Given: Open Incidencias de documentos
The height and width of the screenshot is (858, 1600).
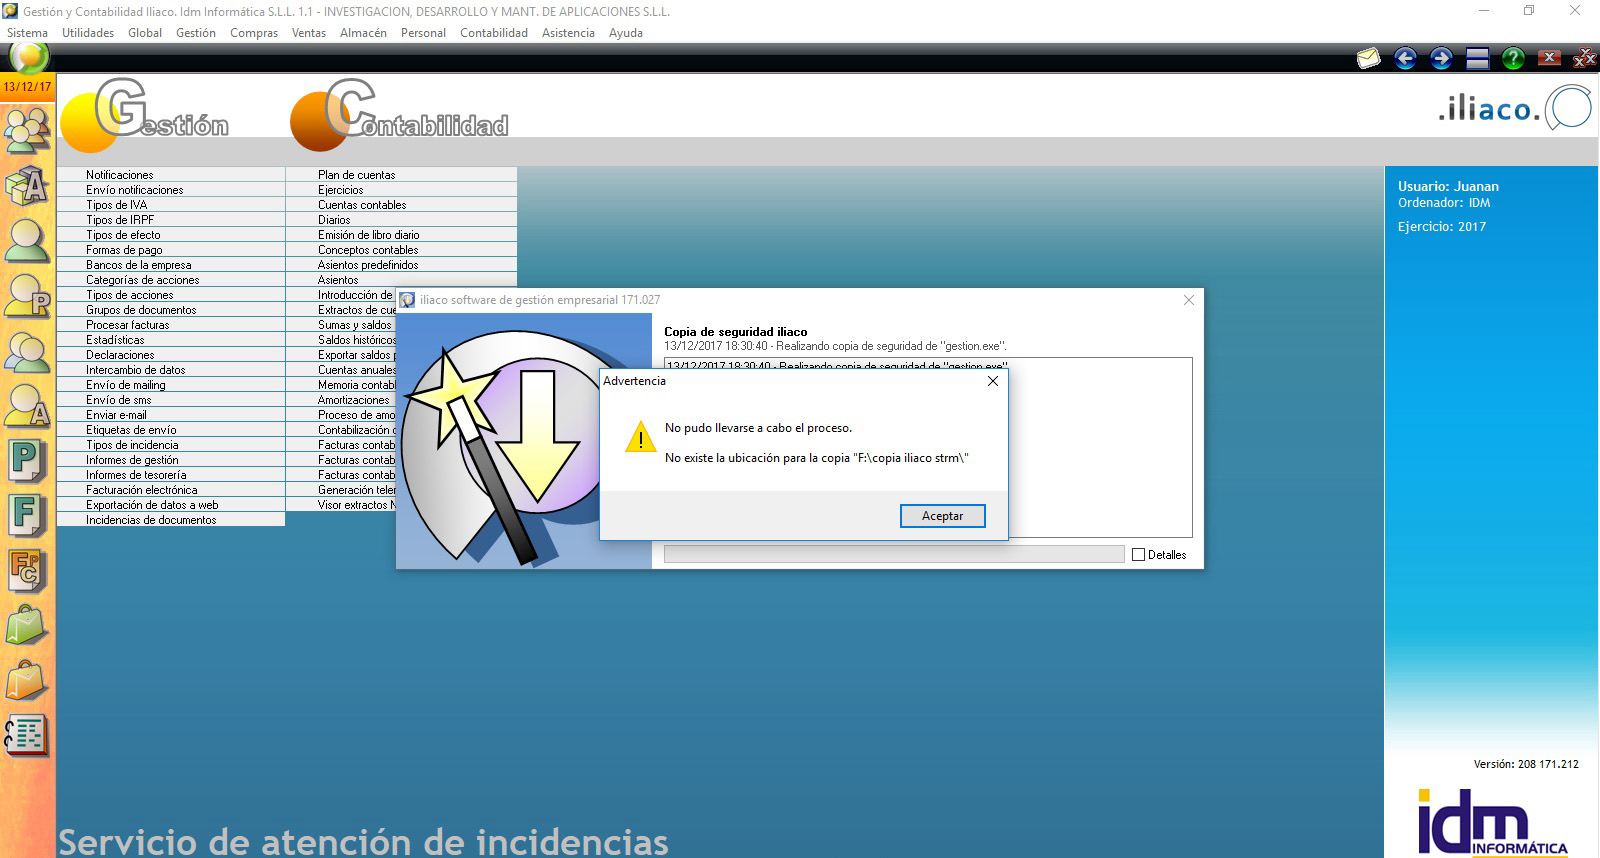Looking at the screenshot, I should 171,520.
